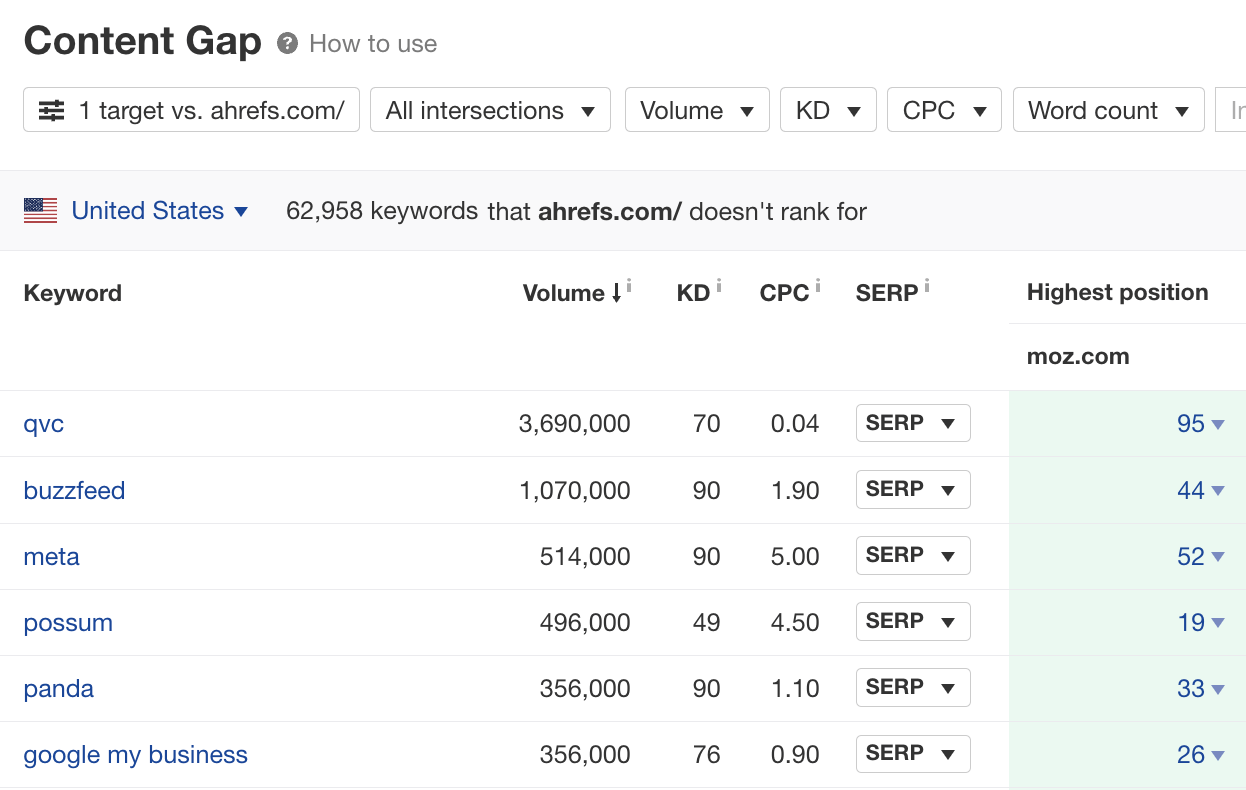
Task: Click the Volume column info icon
Action: click(x=630, y=284)
